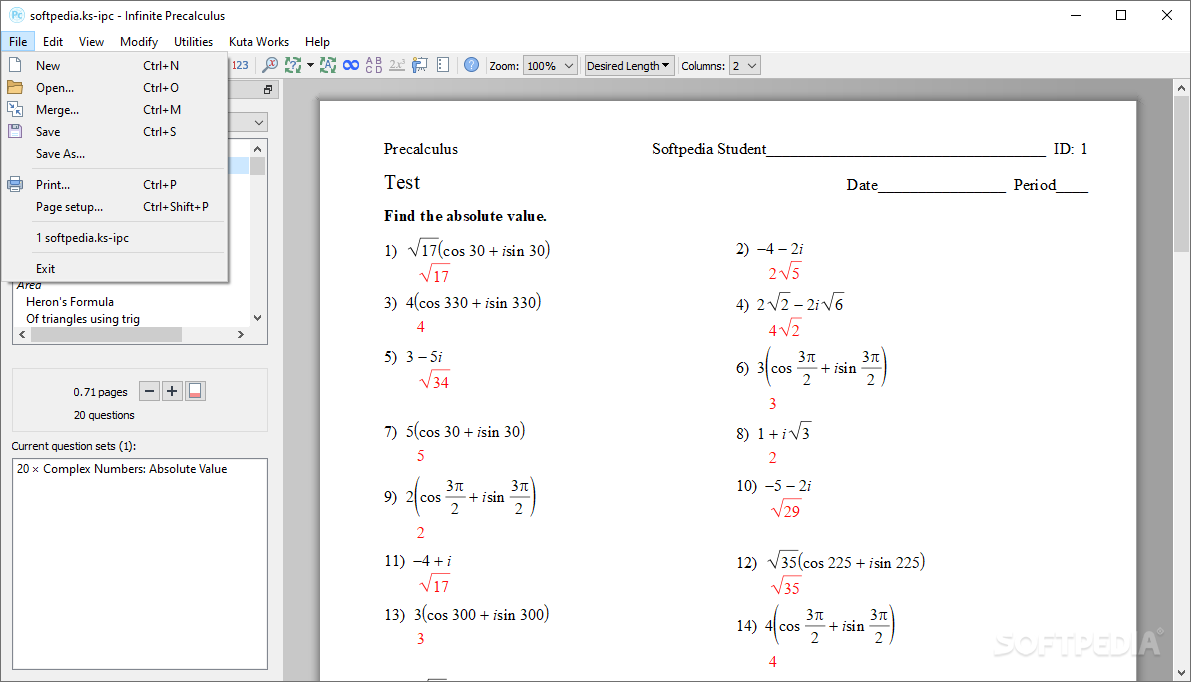Click question 11) −4 + i
This screenshot has width=1191, height=682.
click(418, 560)
